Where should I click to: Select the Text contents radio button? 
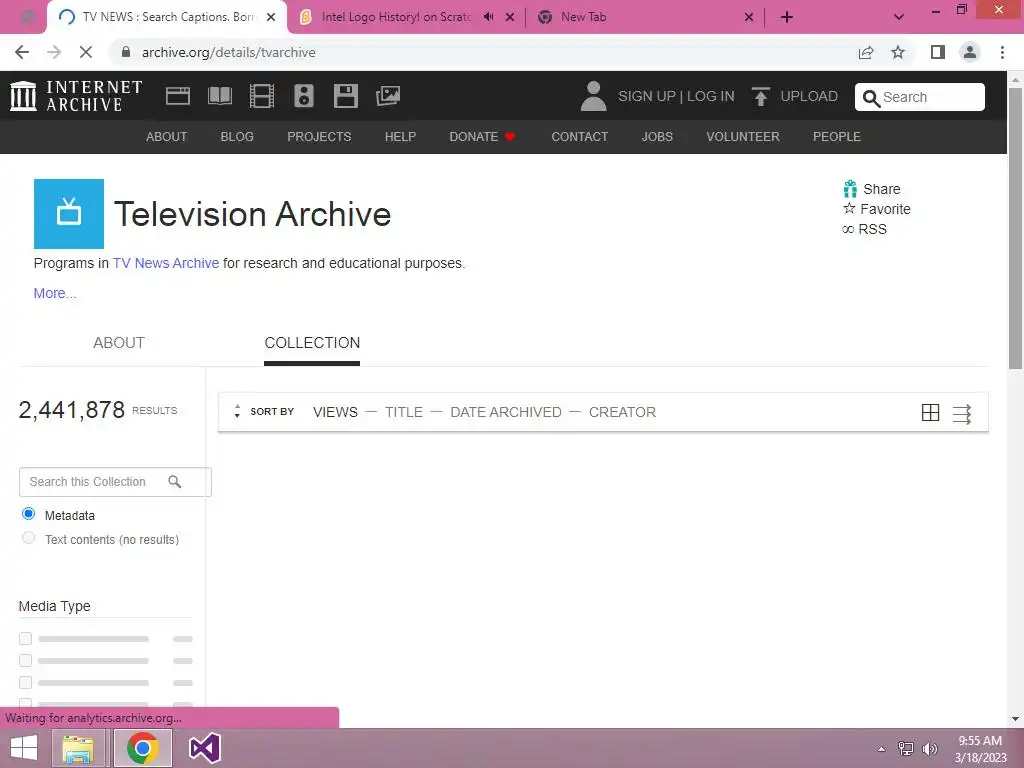point(28,538)
